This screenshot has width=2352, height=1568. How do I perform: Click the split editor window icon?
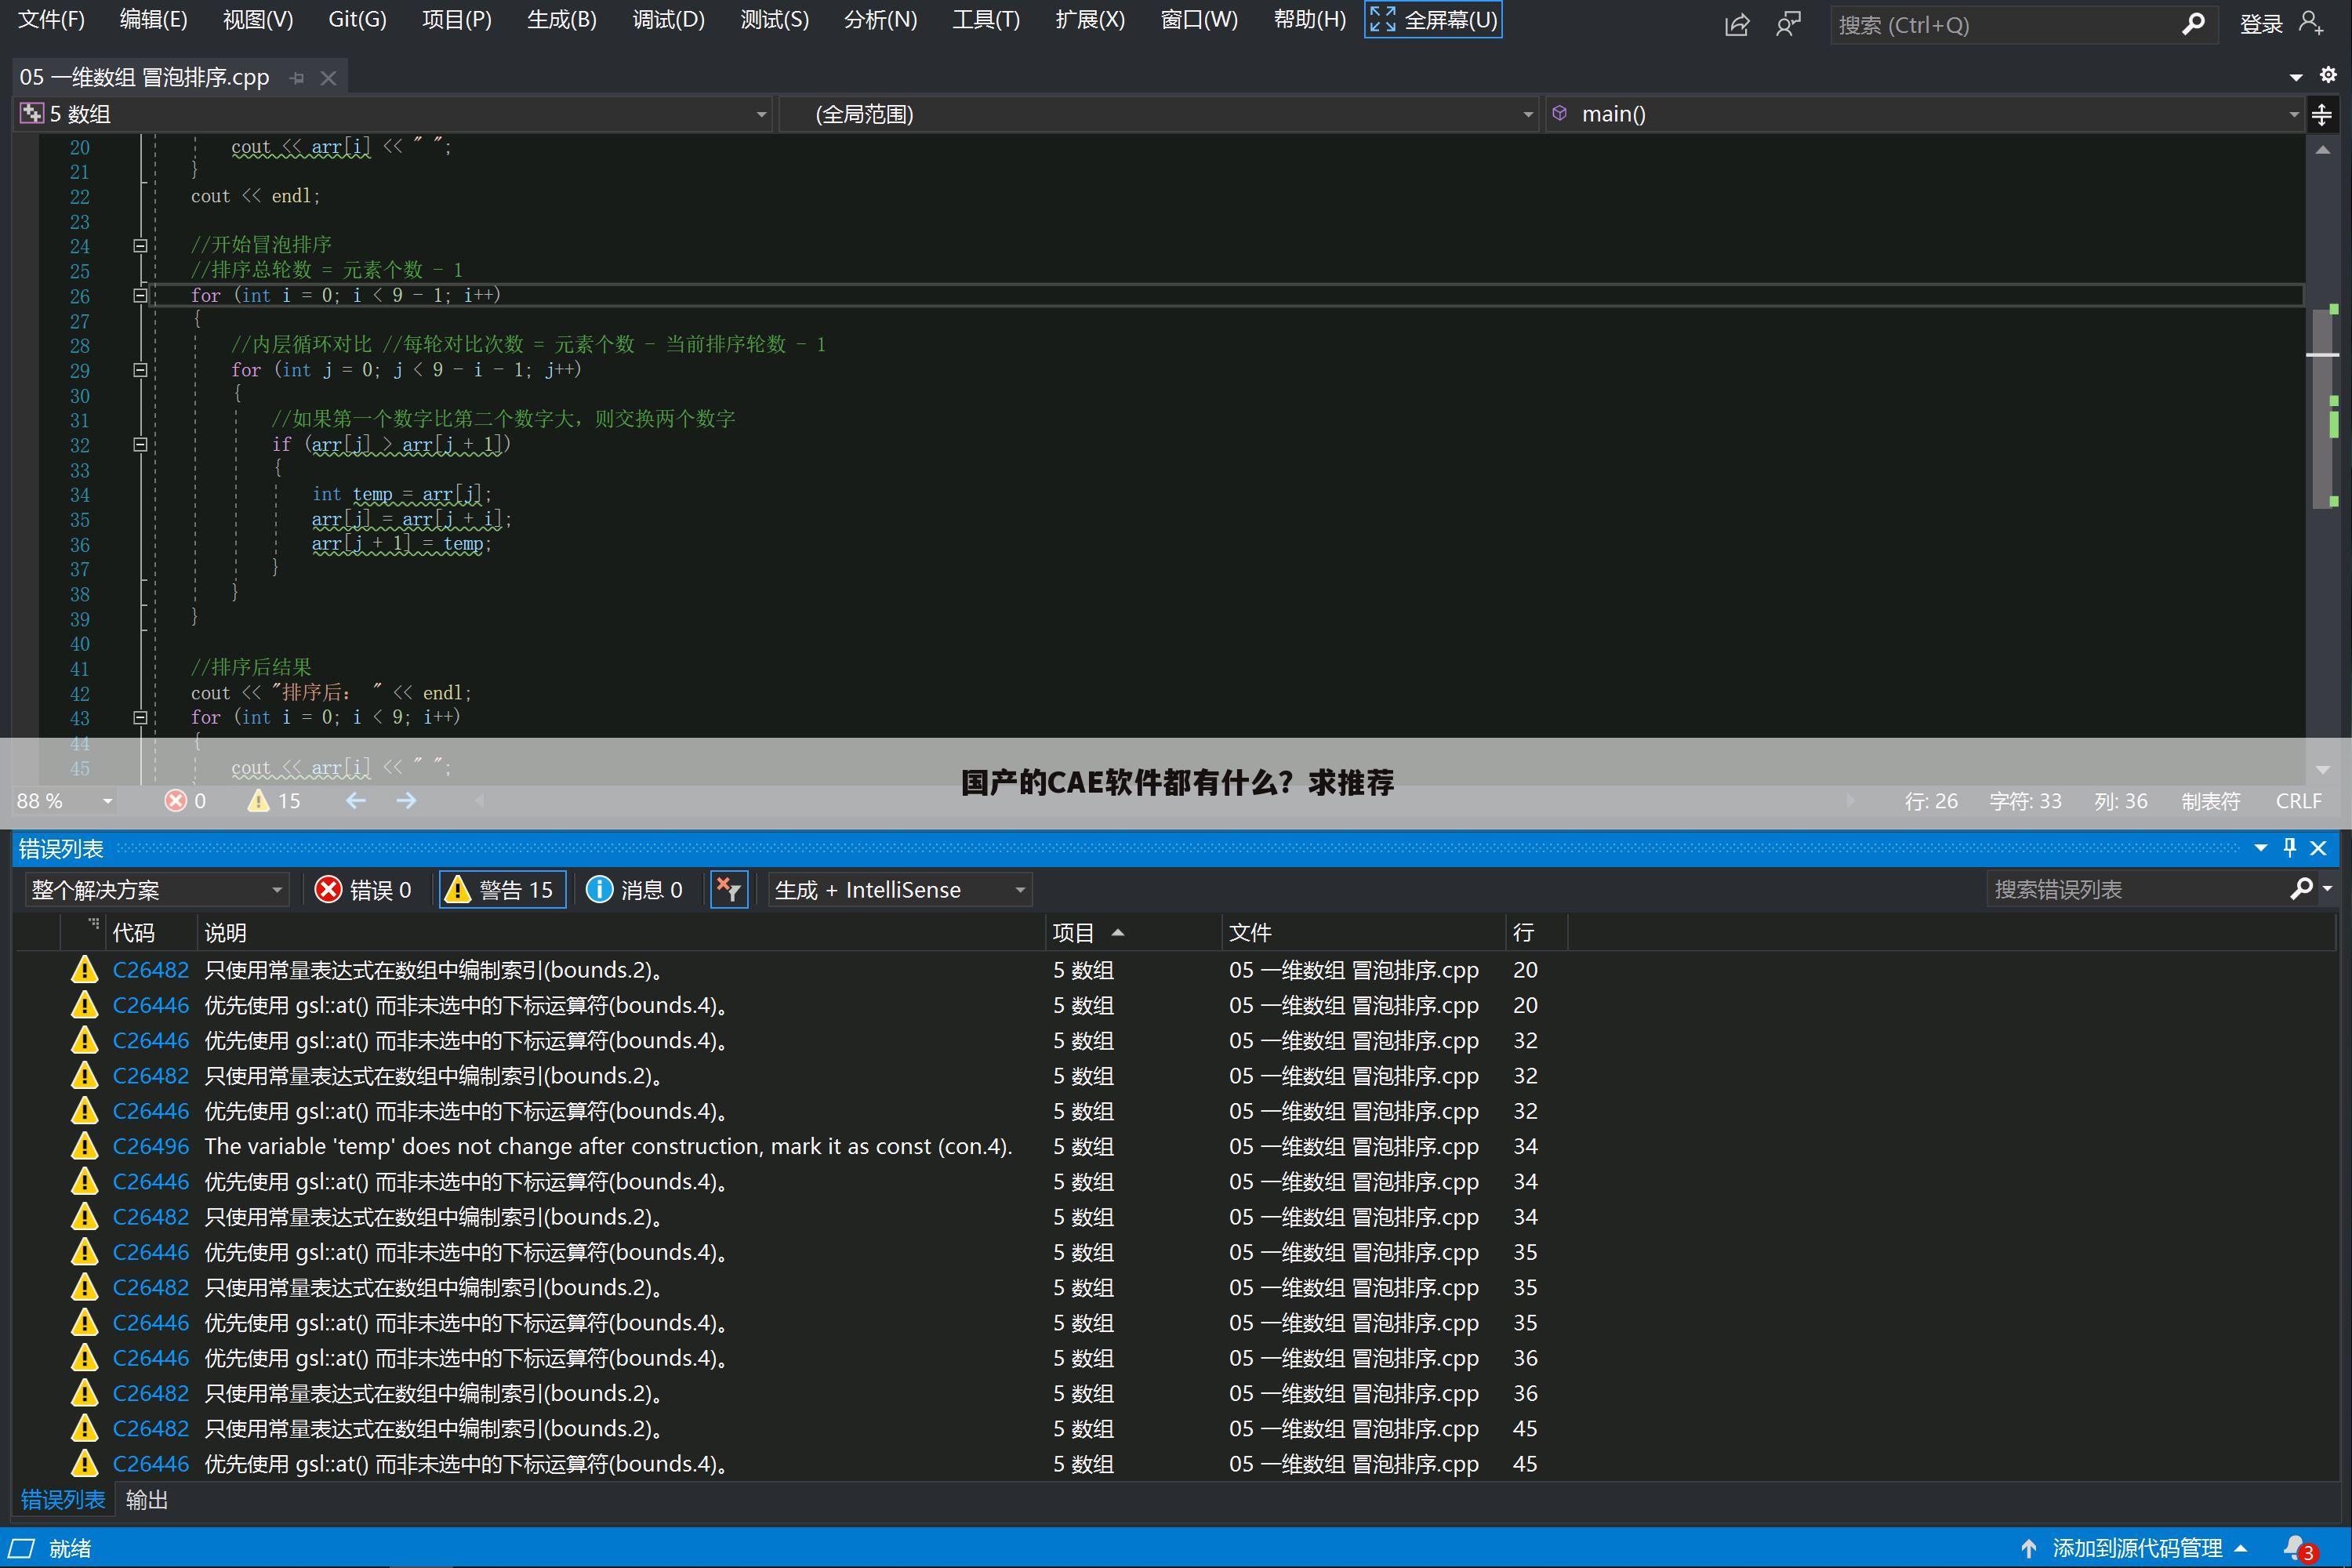click(2322, 114)
